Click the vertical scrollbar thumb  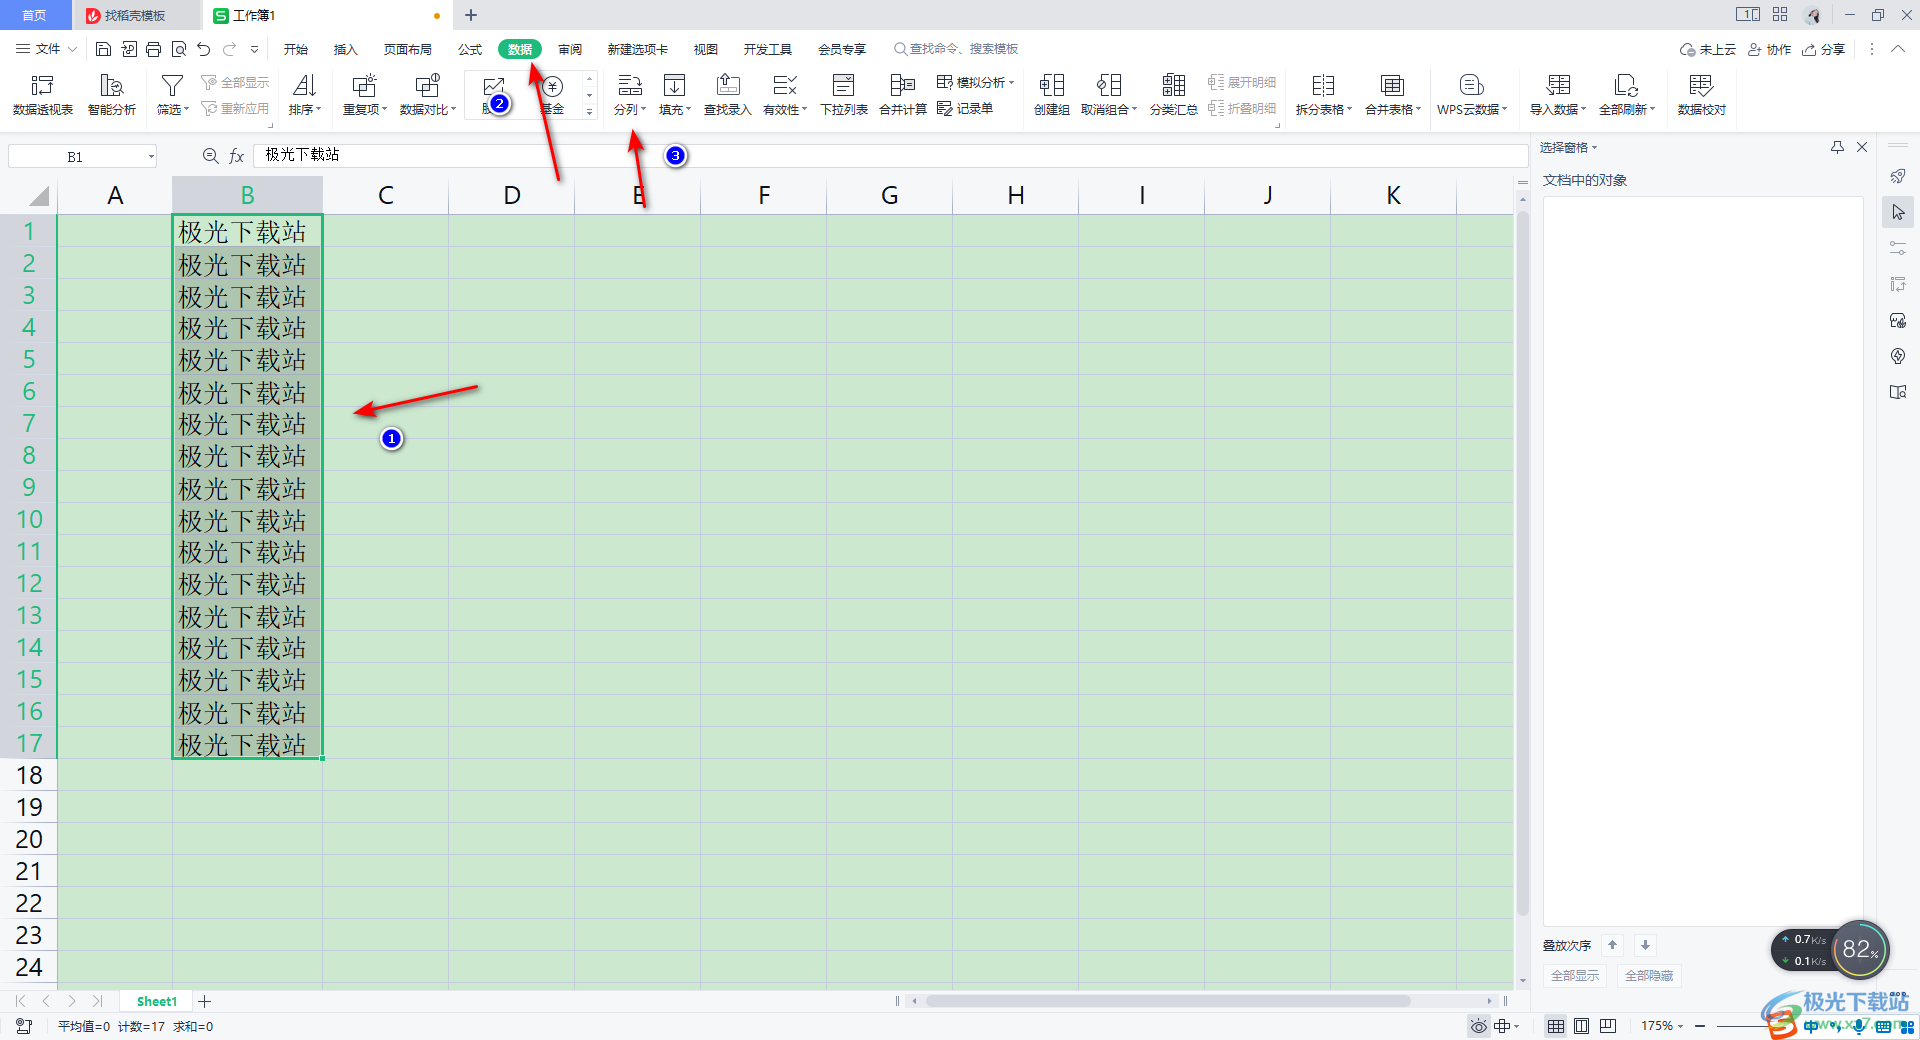(x=1523, y=562)
